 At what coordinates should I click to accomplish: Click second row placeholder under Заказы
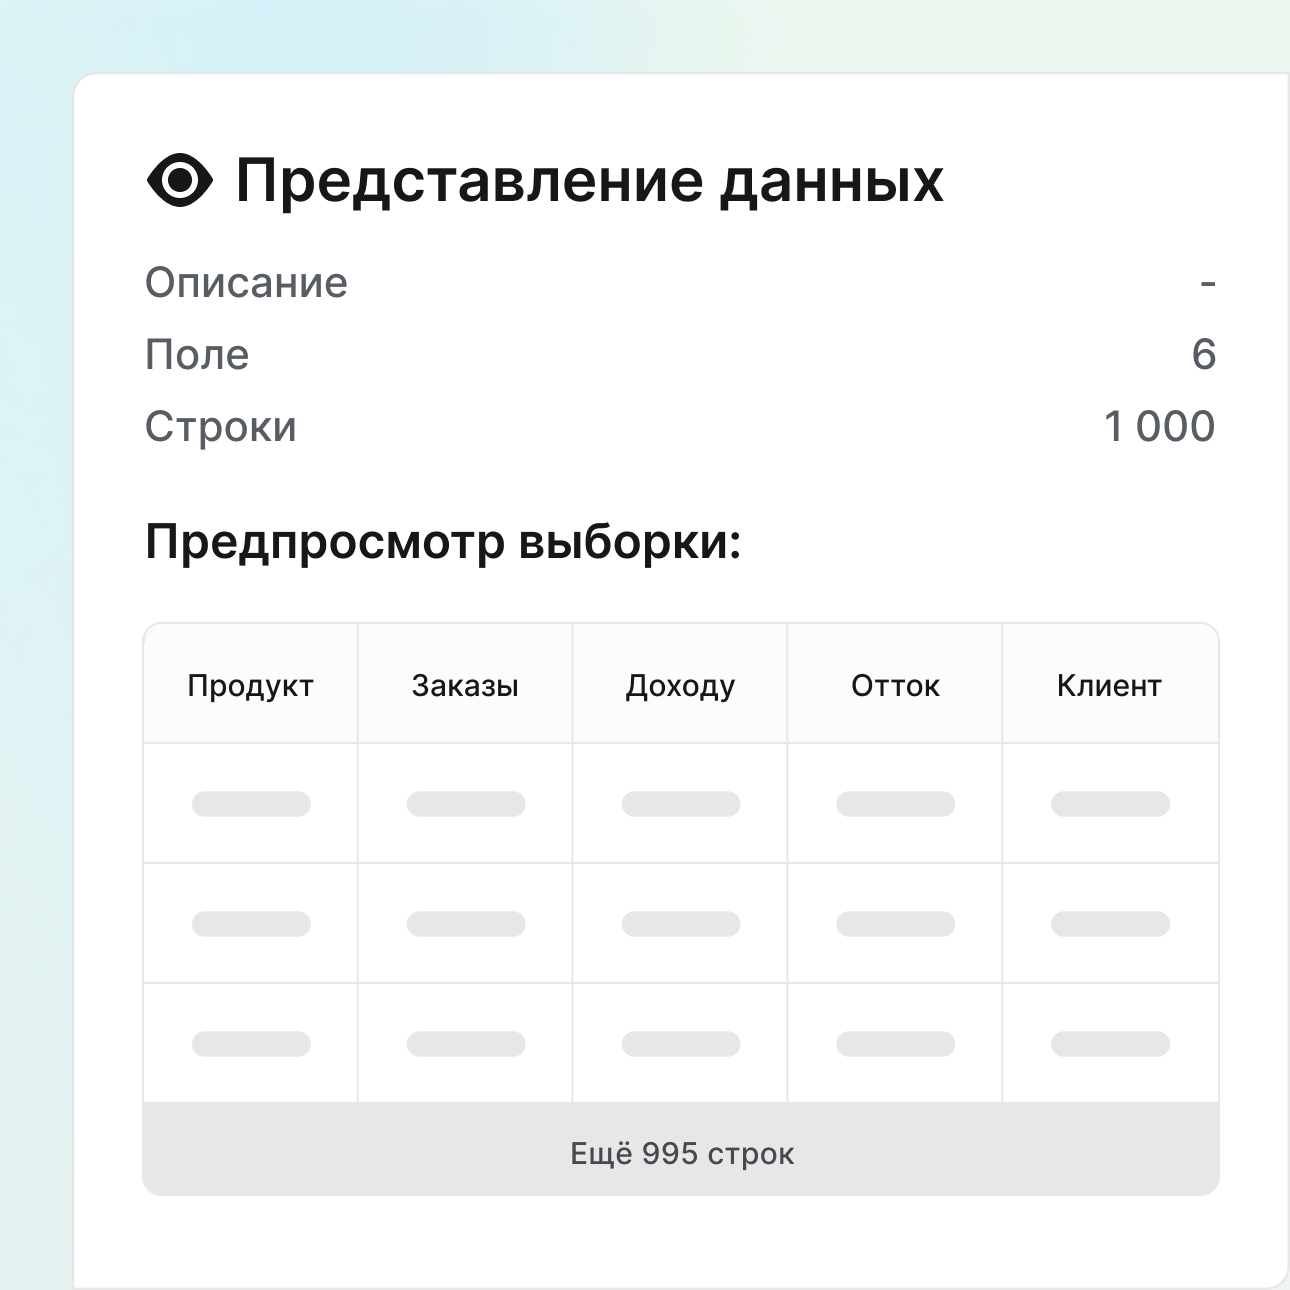coord(466,924)
